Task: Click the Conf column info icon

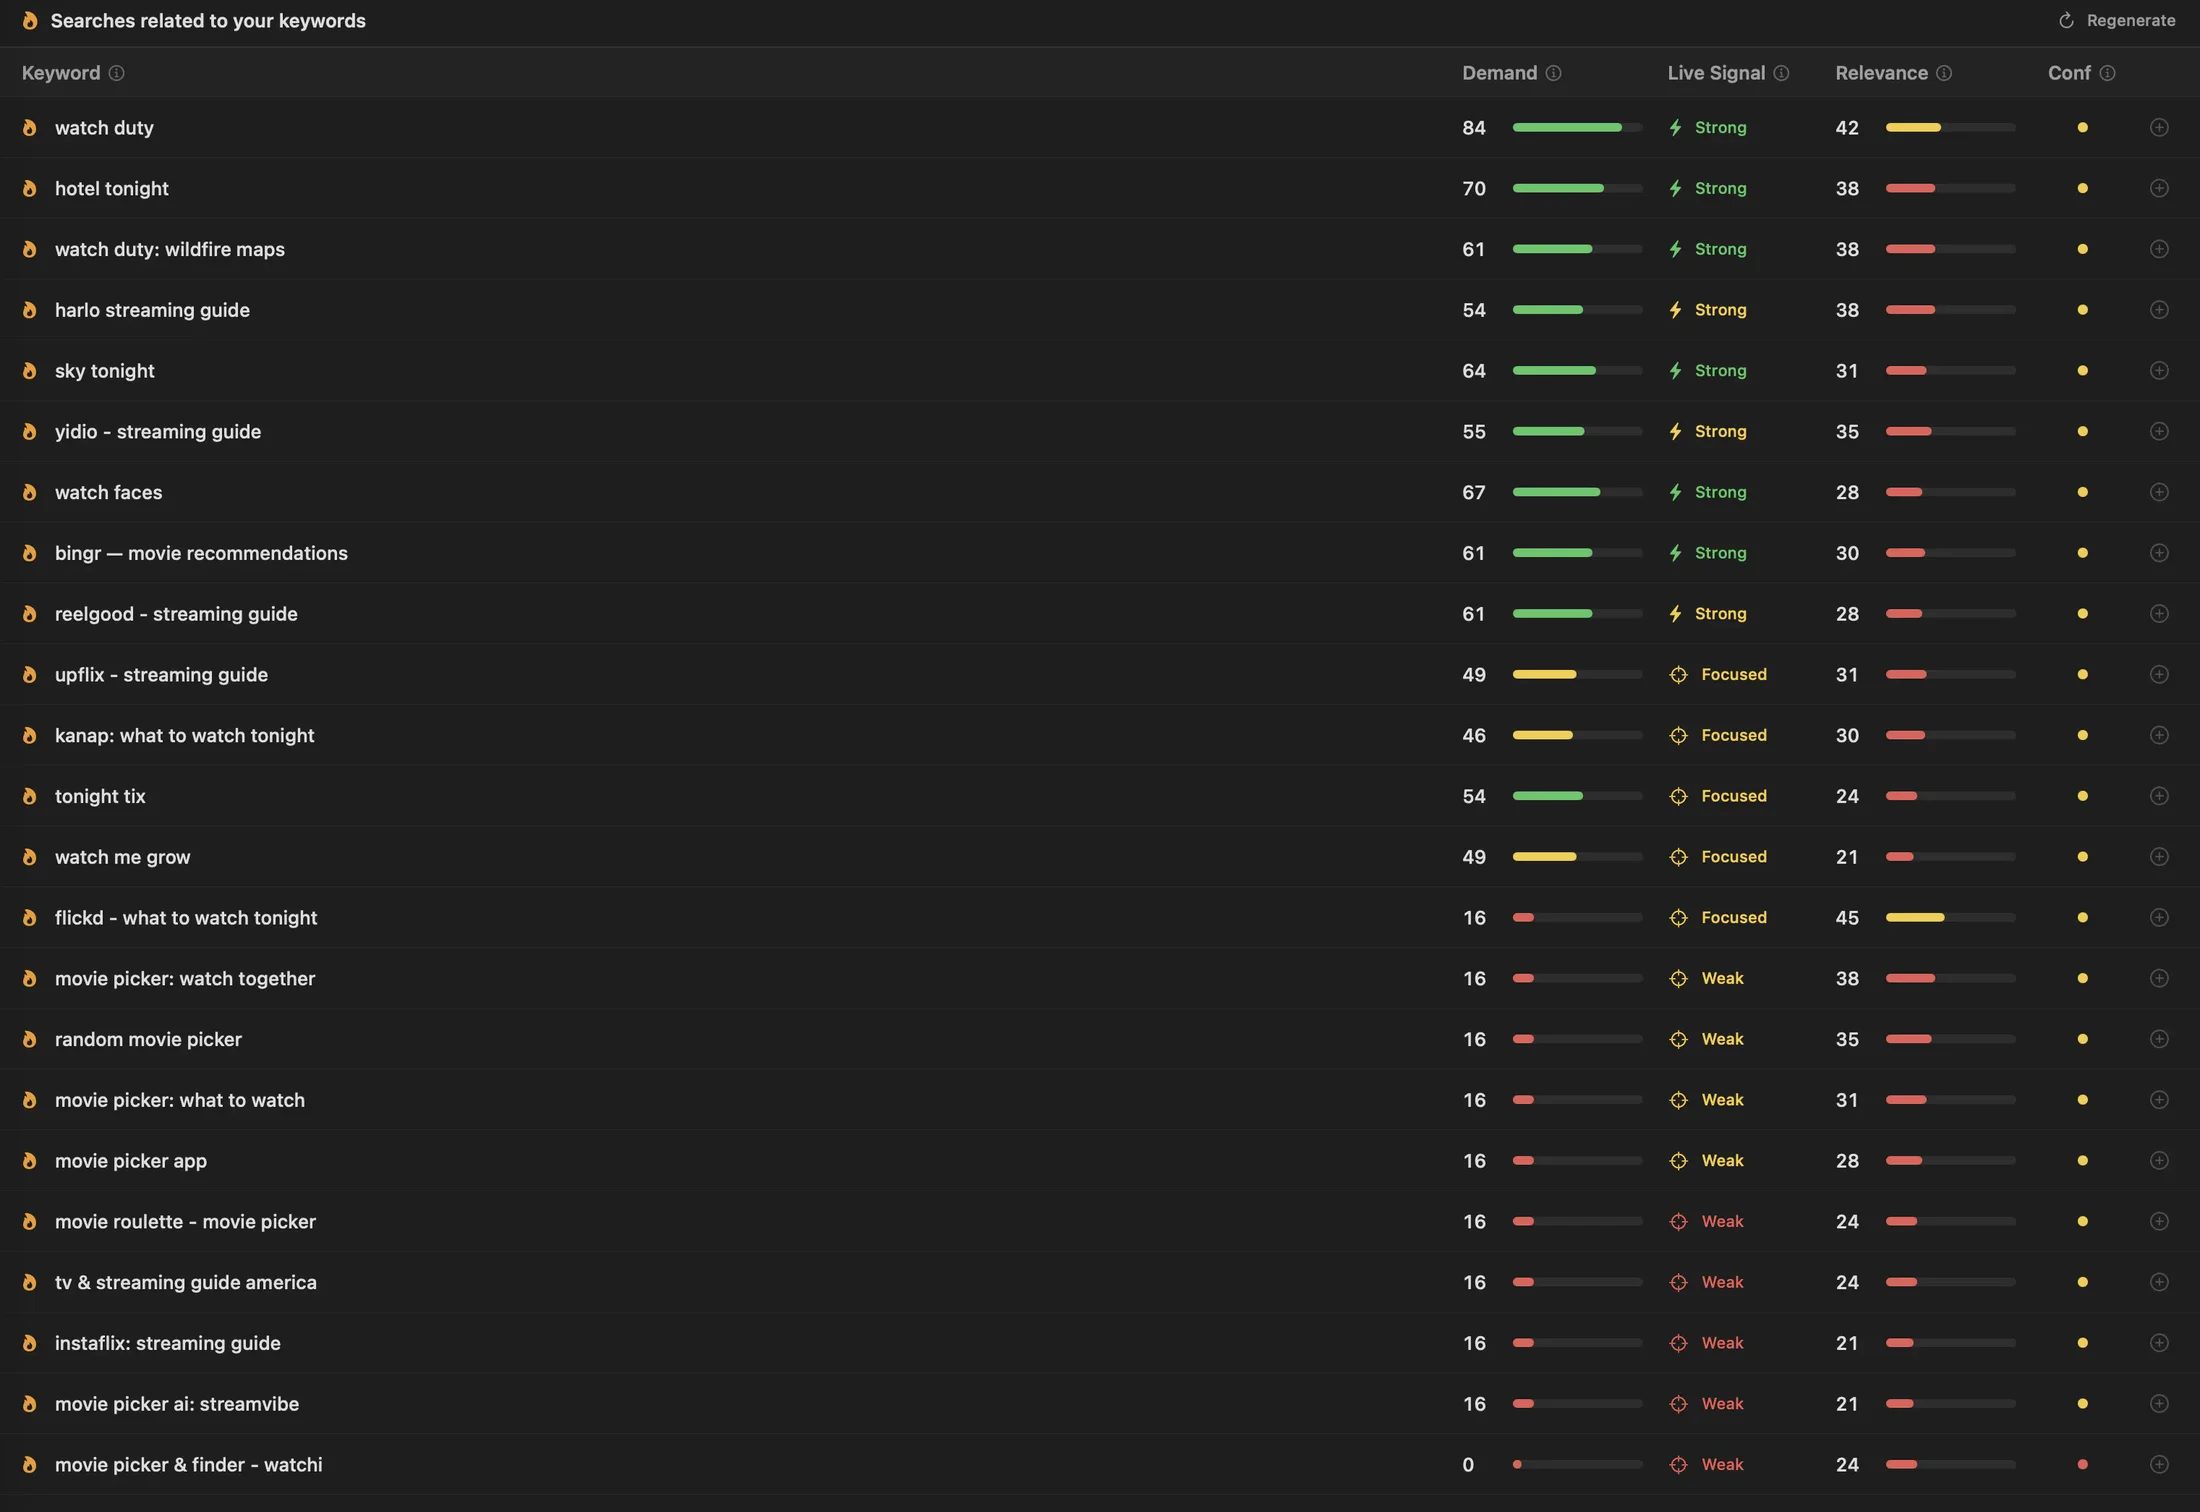Action: (2107, 73)
